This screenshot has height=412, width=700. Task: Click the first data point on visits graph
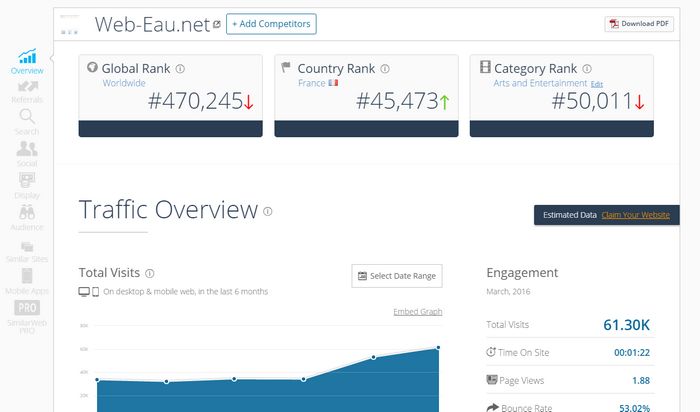pos(97,380)
